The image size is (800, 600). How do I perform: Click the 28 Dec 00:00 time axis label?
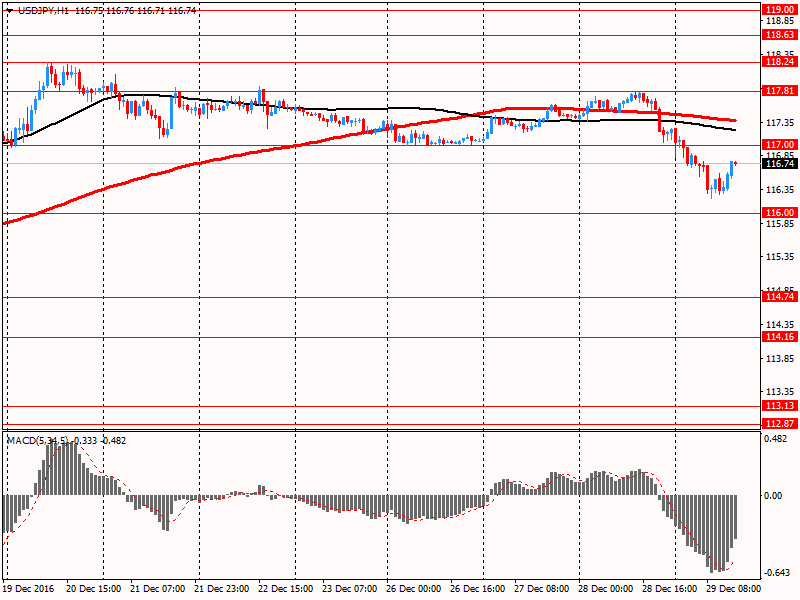pos(606,589)
